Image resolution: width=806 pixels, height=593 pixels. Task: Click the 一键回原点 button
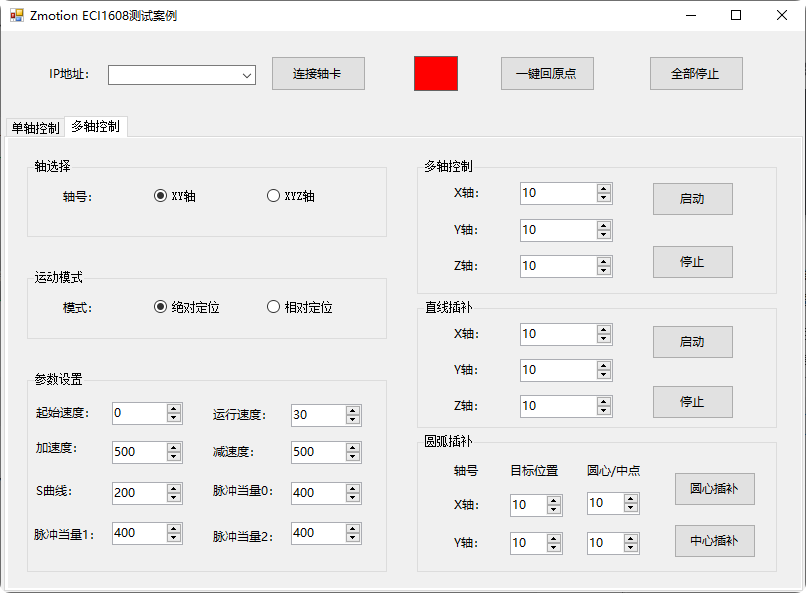point(547,73)
